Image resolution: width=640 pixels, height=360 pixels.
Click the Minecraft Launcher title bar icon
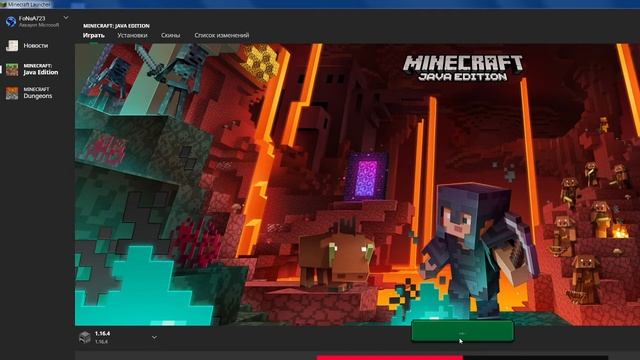click(3, 4)
